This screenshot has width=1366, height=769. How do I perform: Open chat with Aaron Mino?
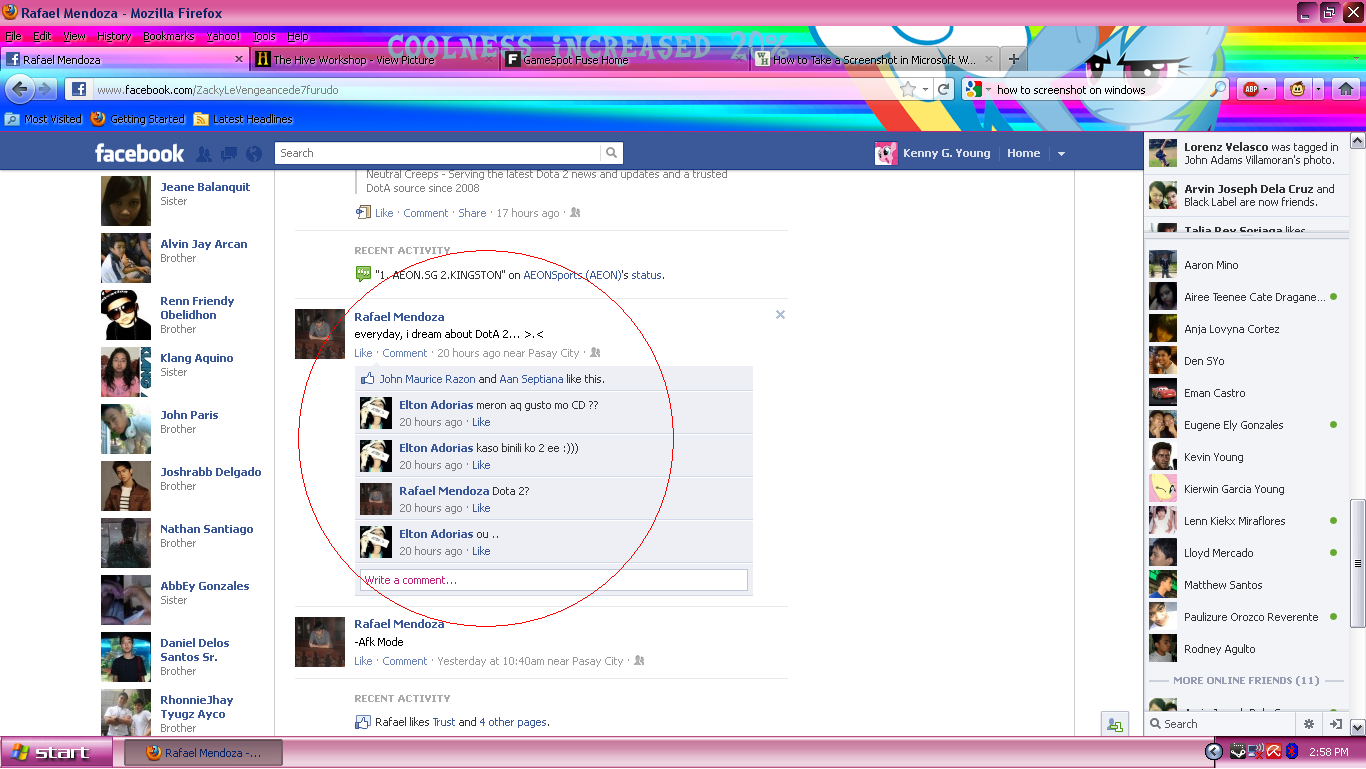click(x=1246, y=265)
